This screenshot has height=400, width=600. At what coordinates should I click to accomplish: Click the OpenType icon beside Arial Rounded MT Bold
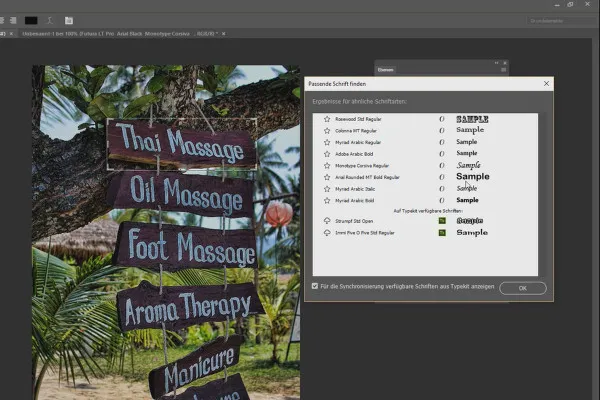coord(442,177)
